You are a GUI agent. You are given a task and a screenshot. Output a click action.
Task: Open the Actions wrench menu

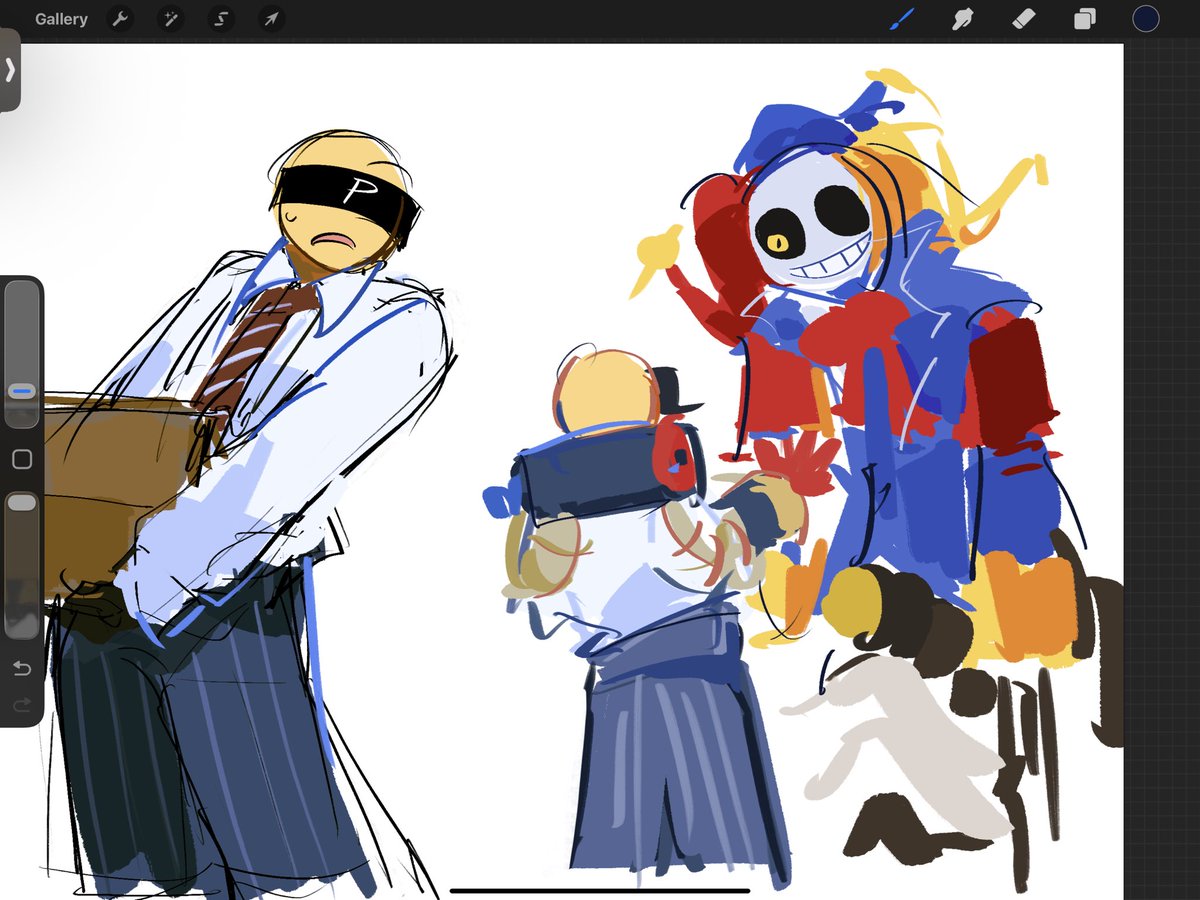click(120, 19)
